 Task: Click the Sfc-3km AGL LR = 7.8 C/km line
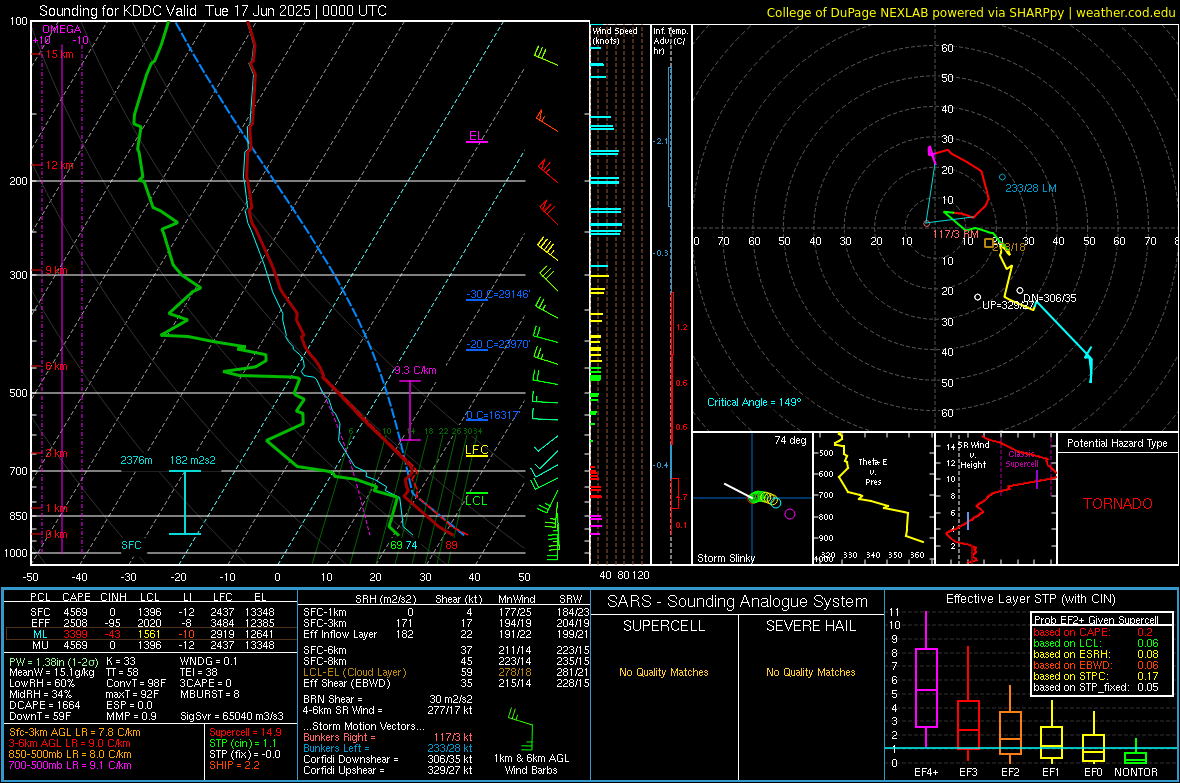(75, 732)
